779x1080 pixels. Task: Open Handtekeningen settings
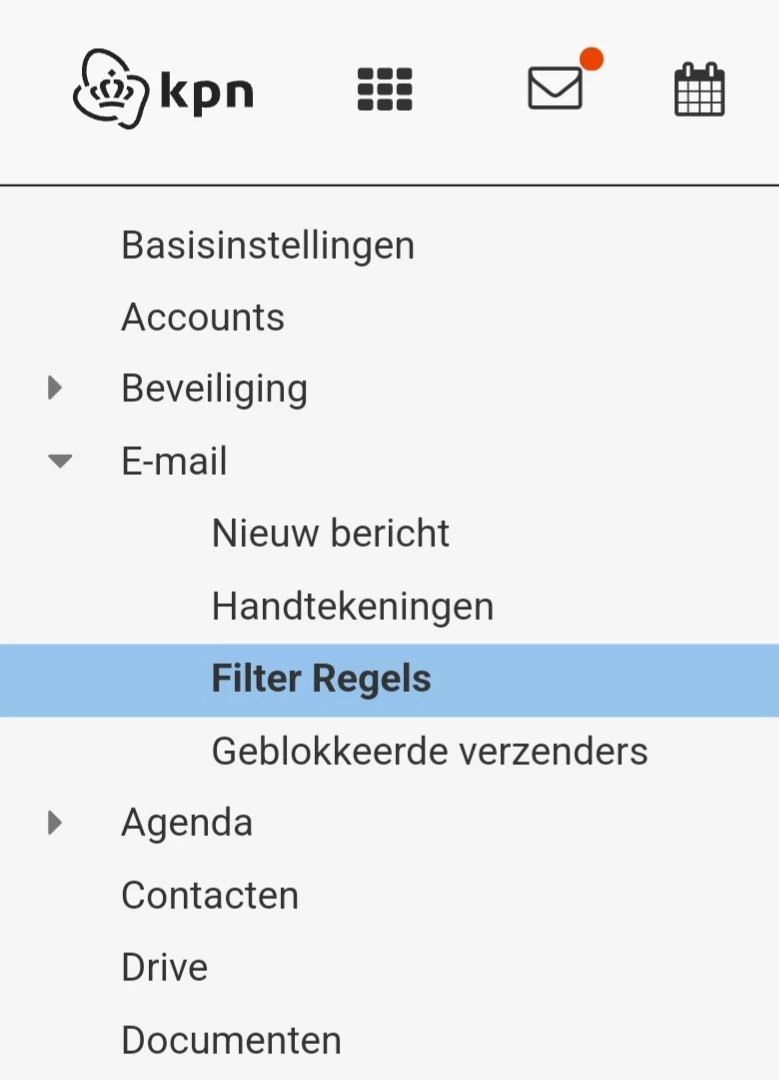(x=352, y=606)
